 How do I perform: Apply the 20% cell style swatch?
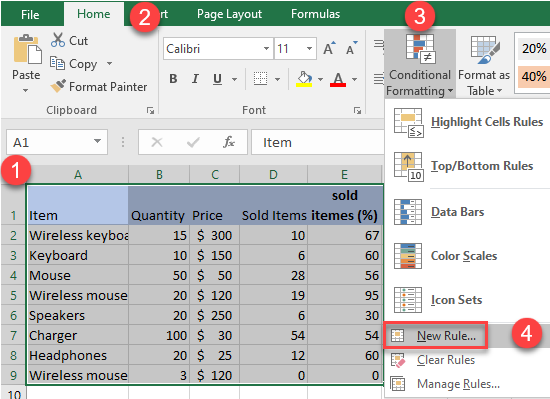534,48
